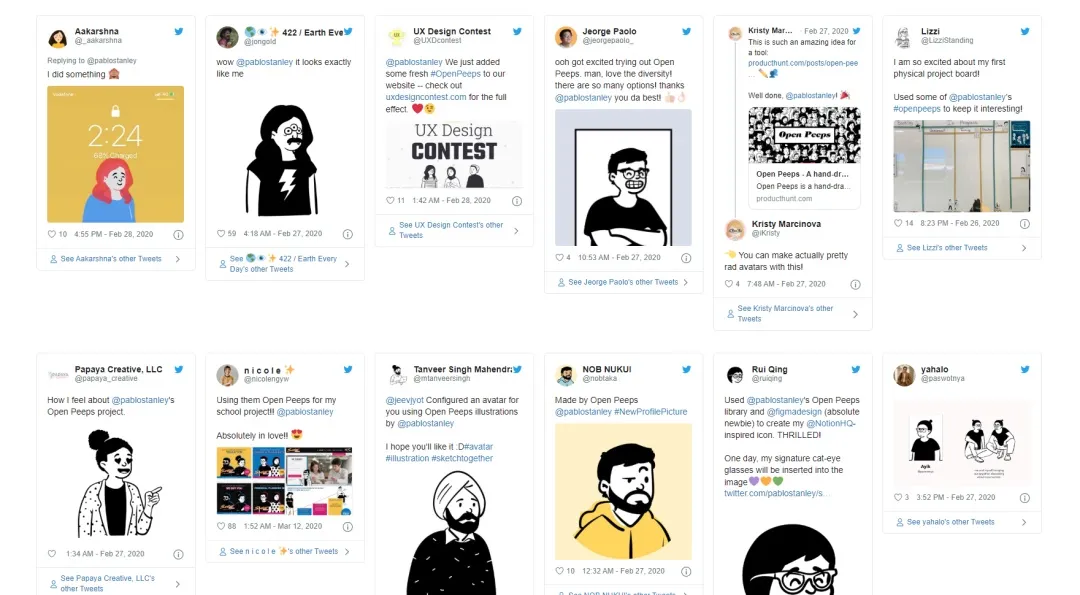Like the UX Design Contest tweet heart

390,200
